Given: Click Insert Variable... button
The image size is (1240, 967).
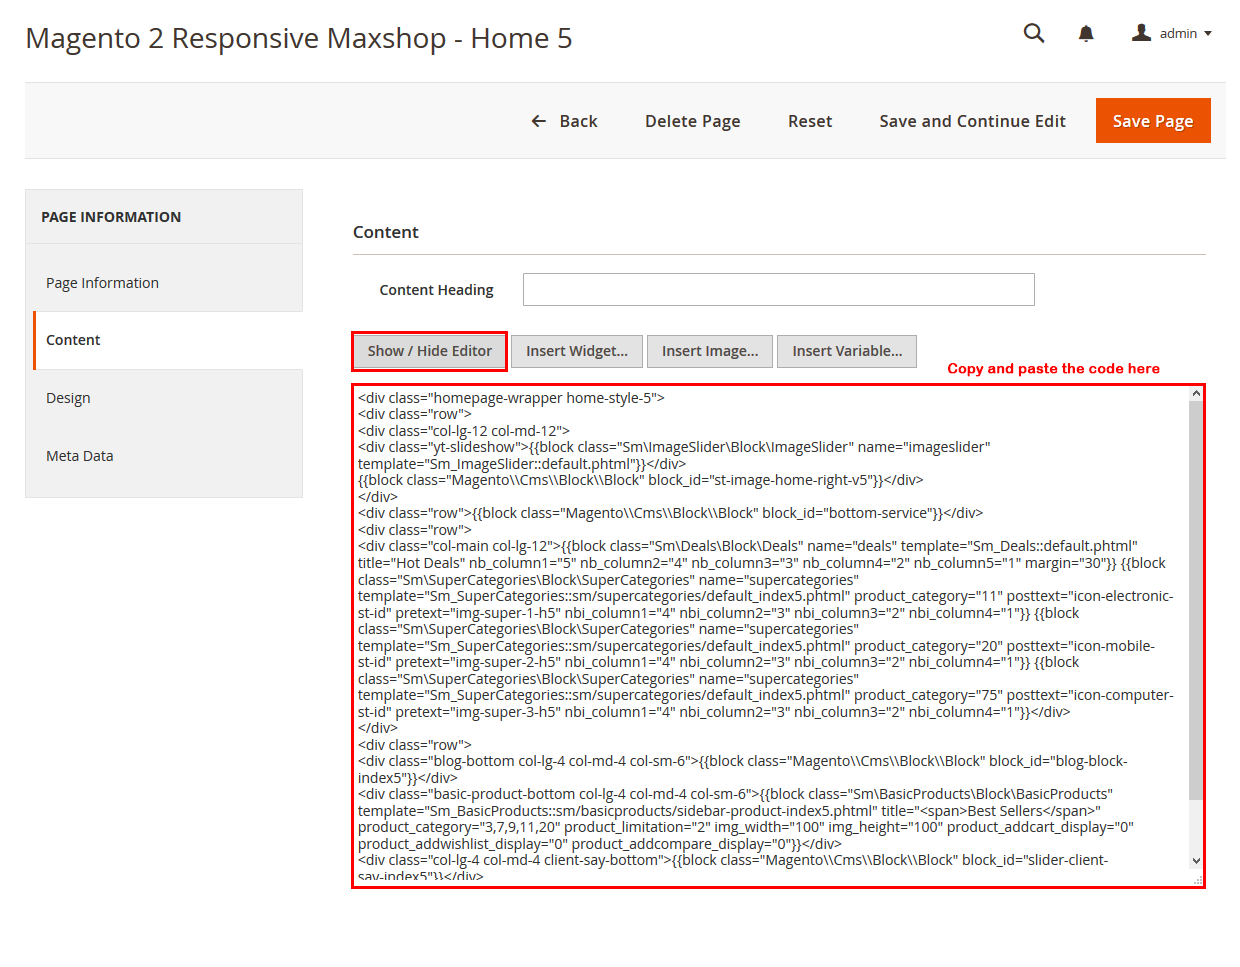Looking at the screenshot, I should [x=847, y=351].
